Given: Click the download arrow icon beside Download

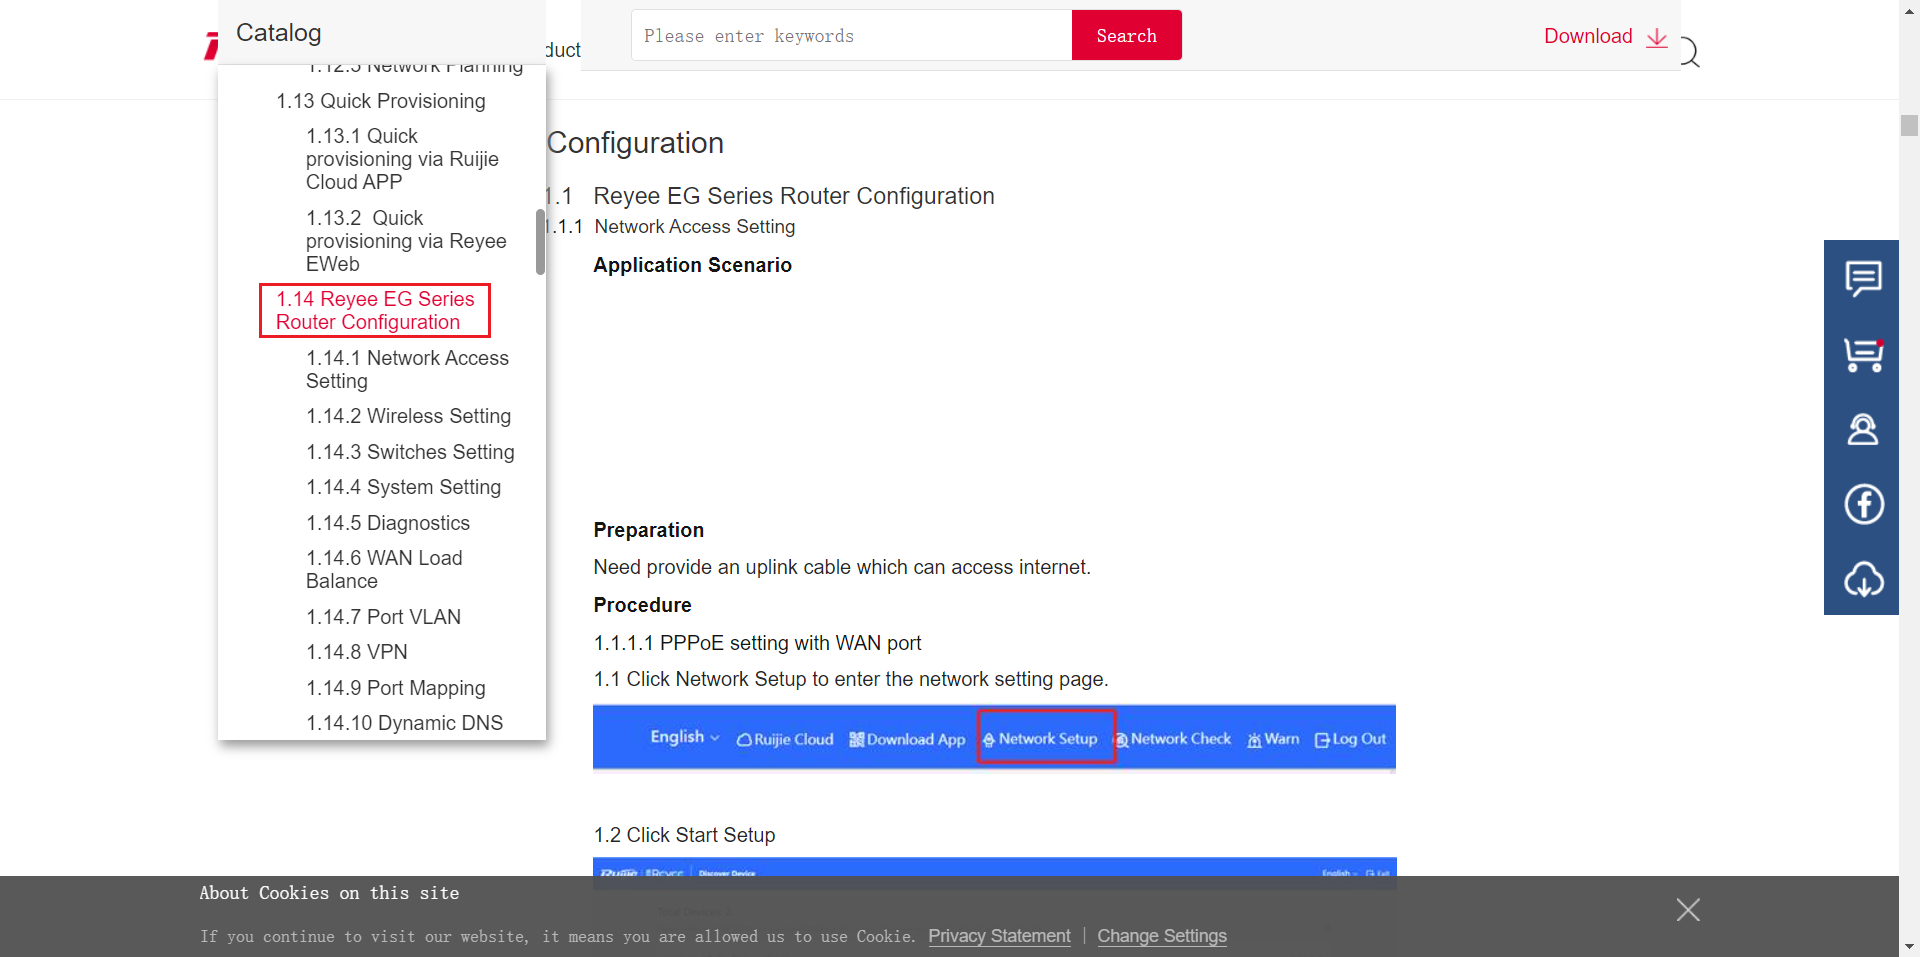Looking at the screenshot, I should (1657, 37).
